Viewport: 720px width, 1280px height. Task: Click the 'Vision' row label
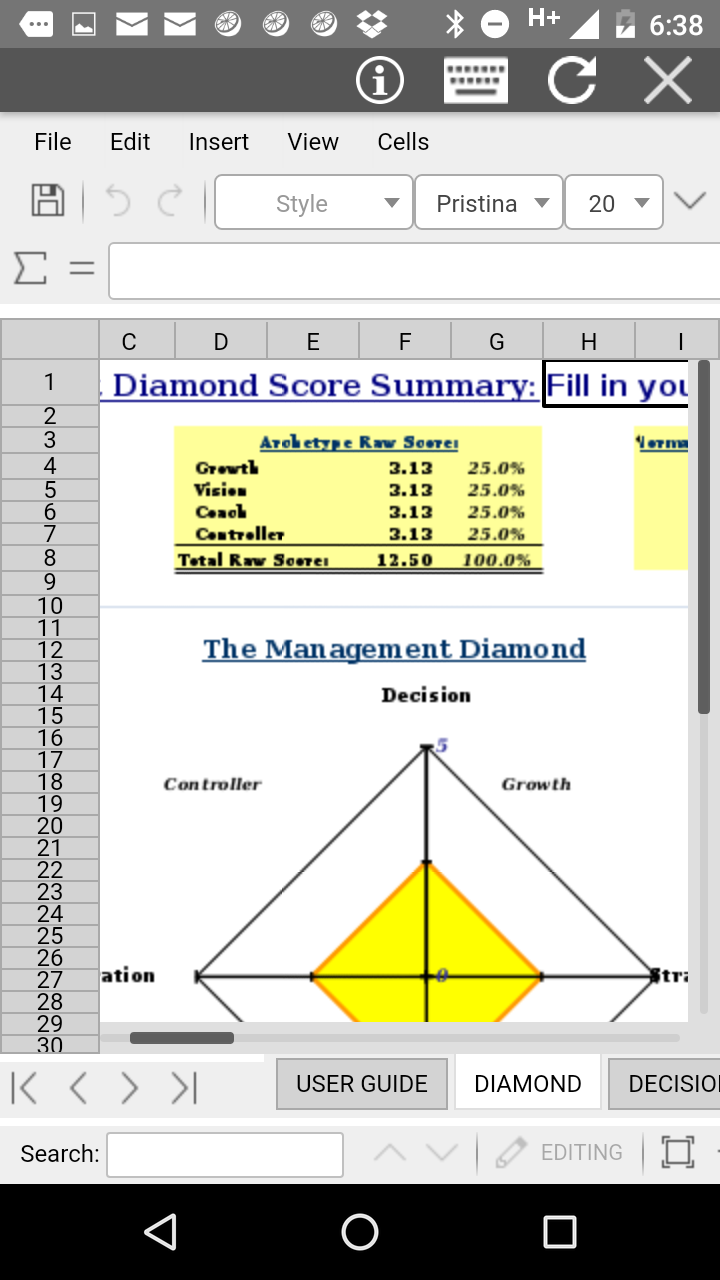coord(220,490)
